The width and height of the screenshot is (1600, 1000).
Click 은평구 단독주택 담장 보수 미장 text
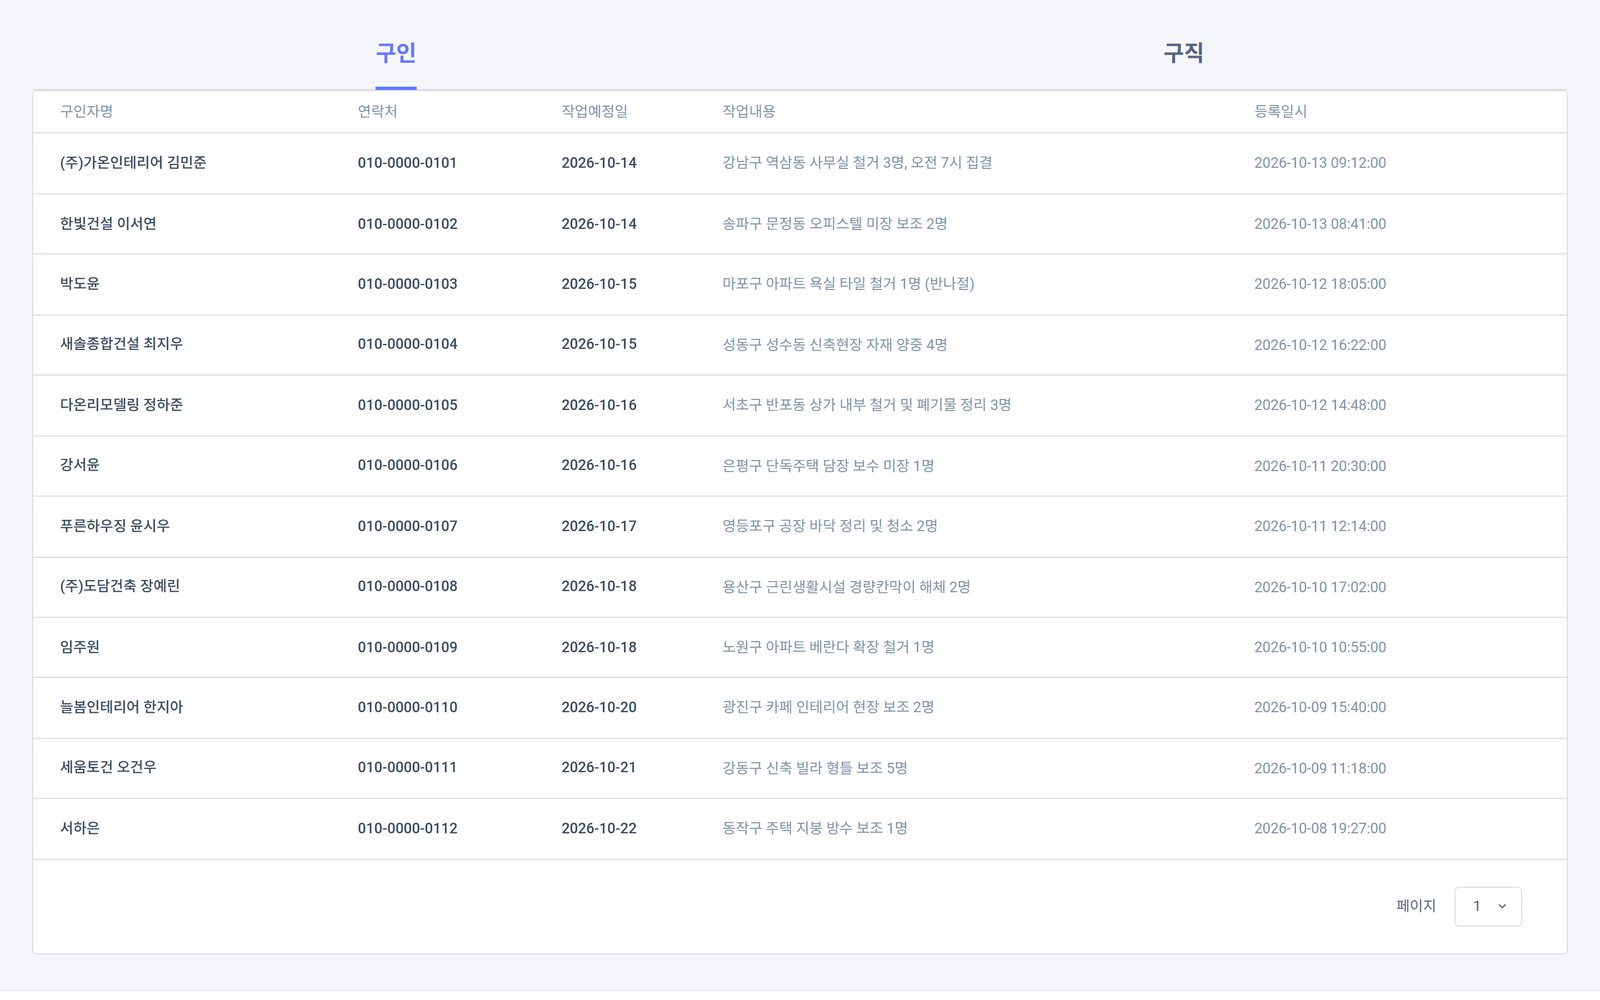pyautogui.click(x=828, y=465)
